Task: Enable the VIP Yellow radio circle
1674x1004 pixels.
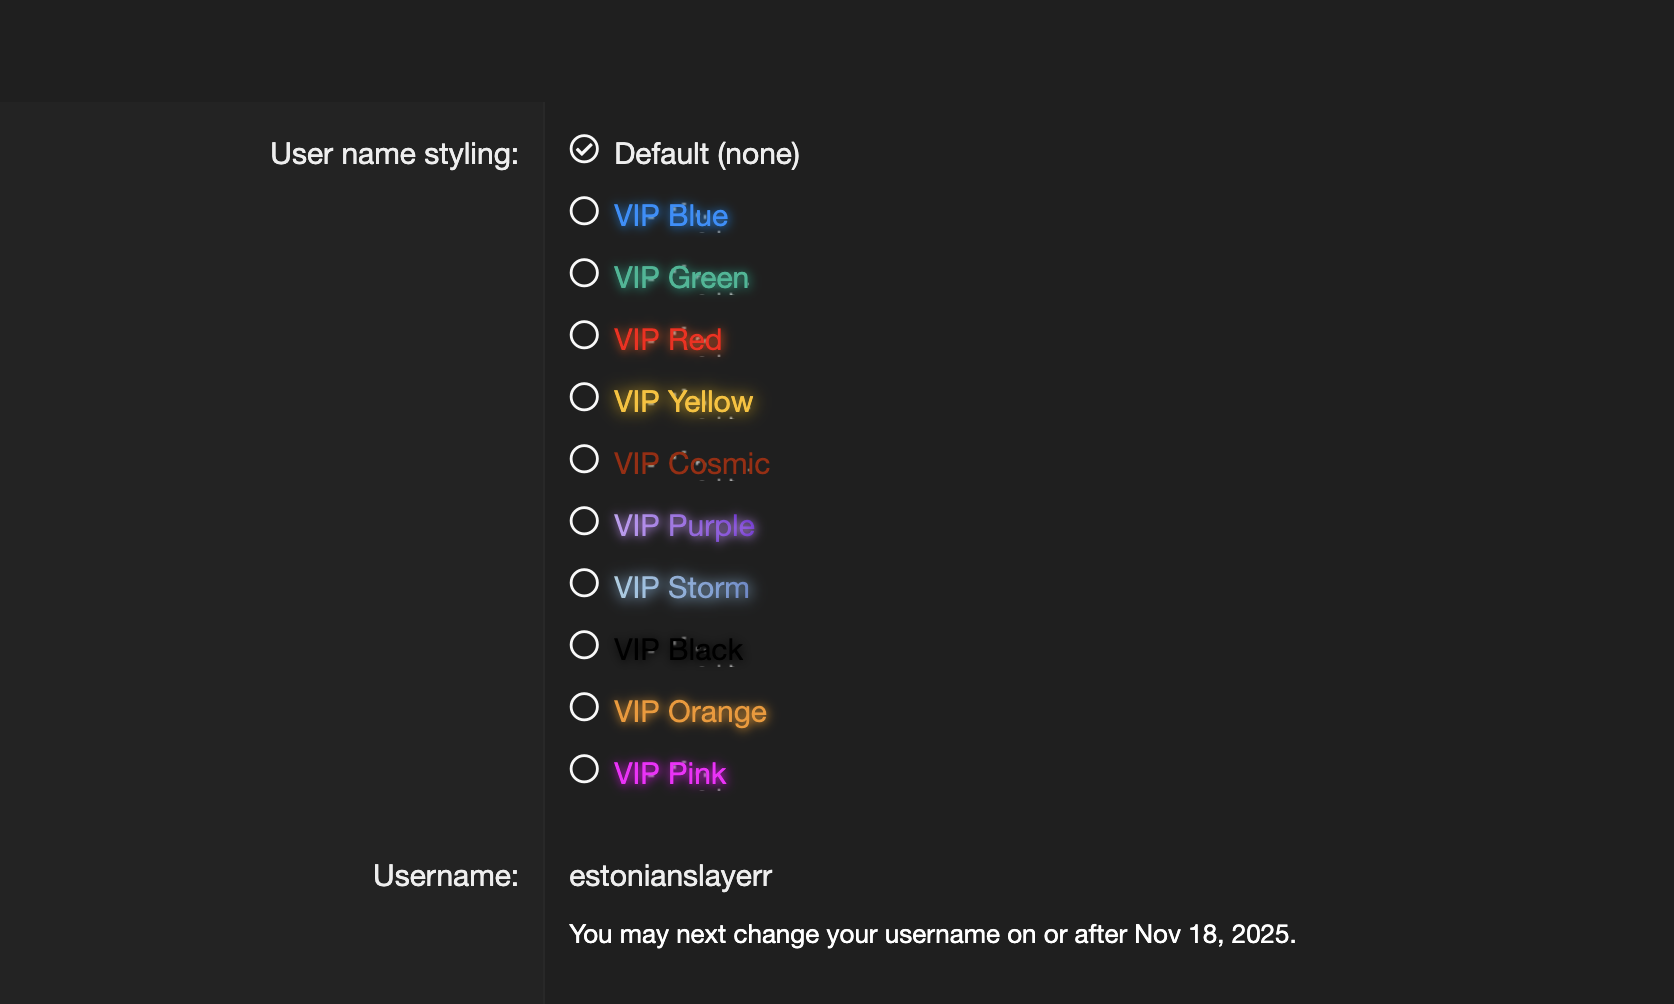Action: [584, 397]
